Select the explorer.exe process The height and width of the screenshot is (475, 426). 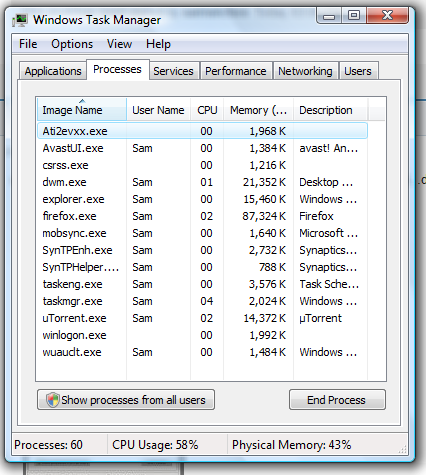[202, 199]
